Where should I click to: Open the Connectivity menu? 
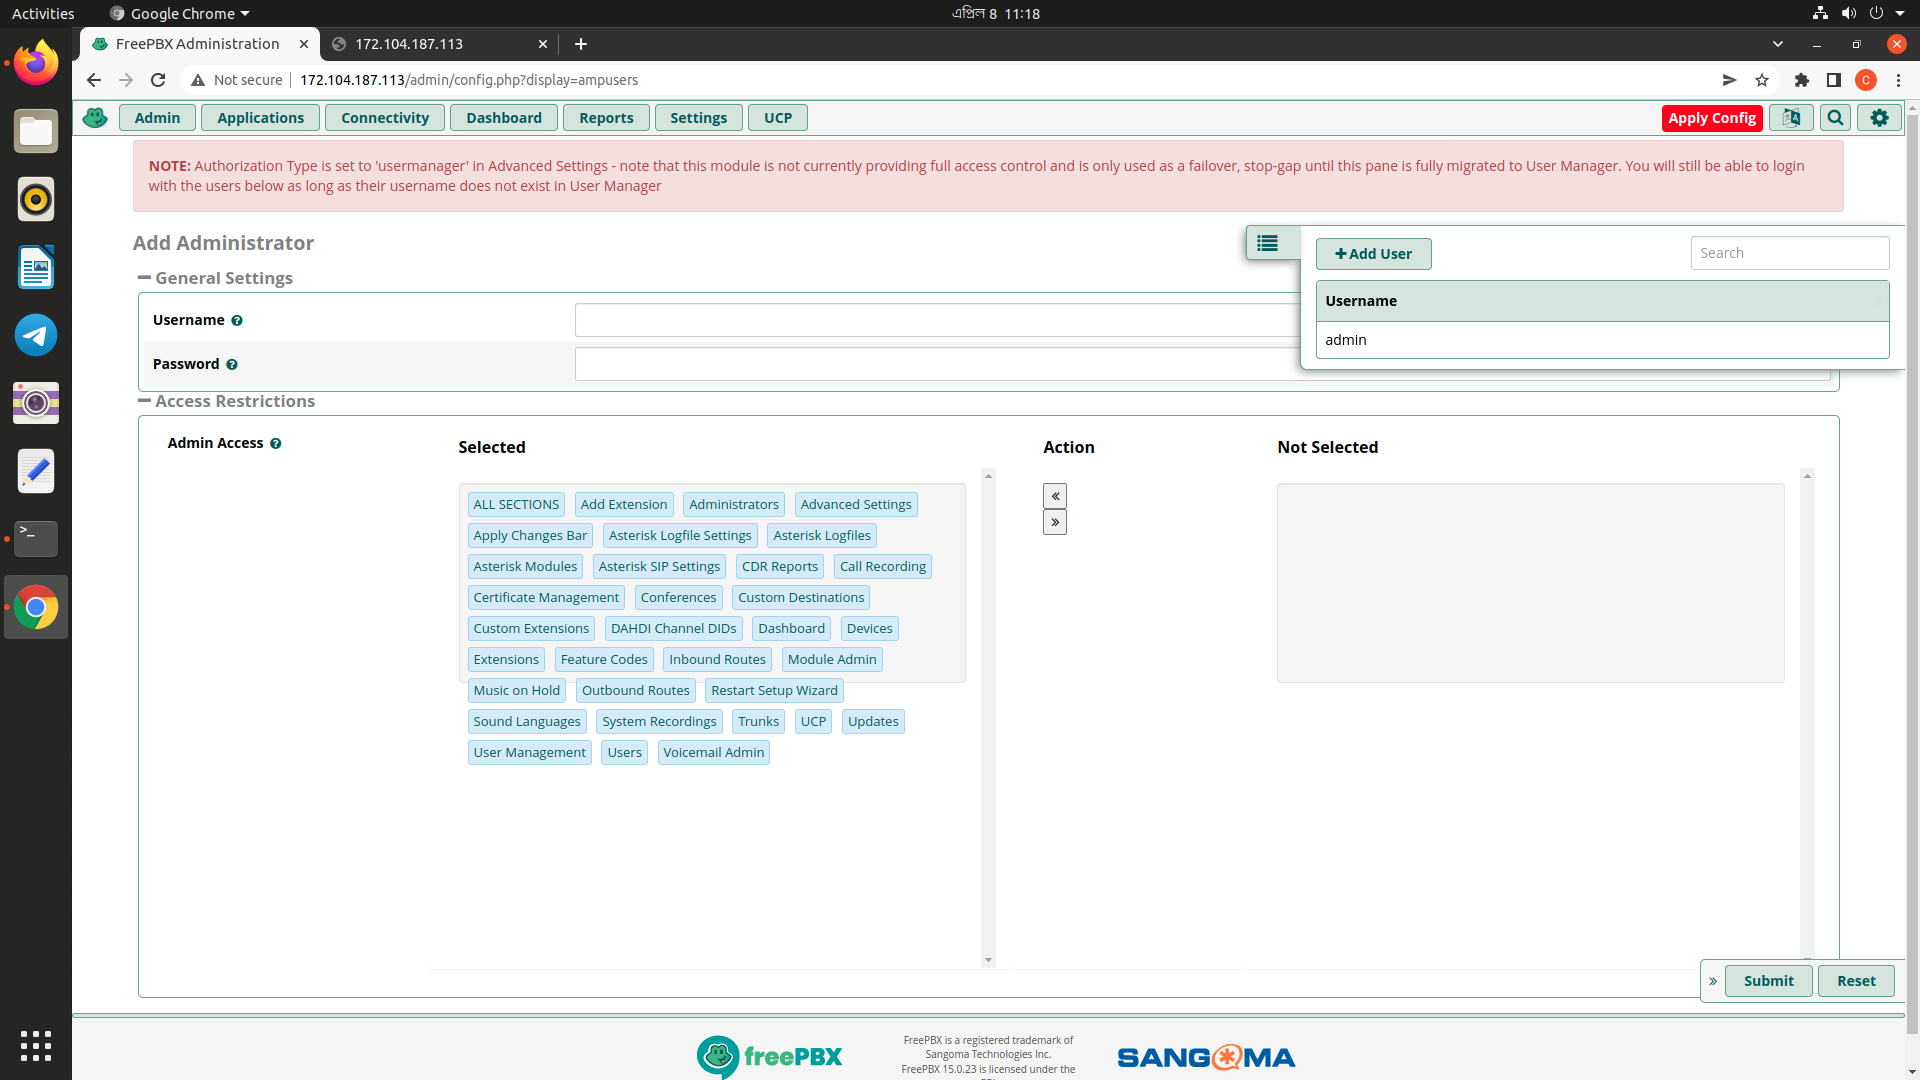(x=385, y=118)
